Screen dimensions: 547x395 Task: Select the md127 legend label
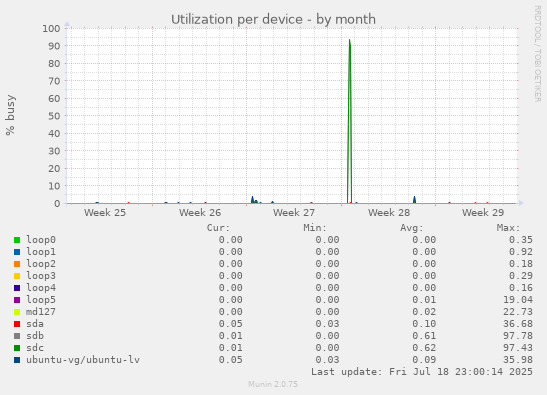pyautogui.click(x=41, y=312)
